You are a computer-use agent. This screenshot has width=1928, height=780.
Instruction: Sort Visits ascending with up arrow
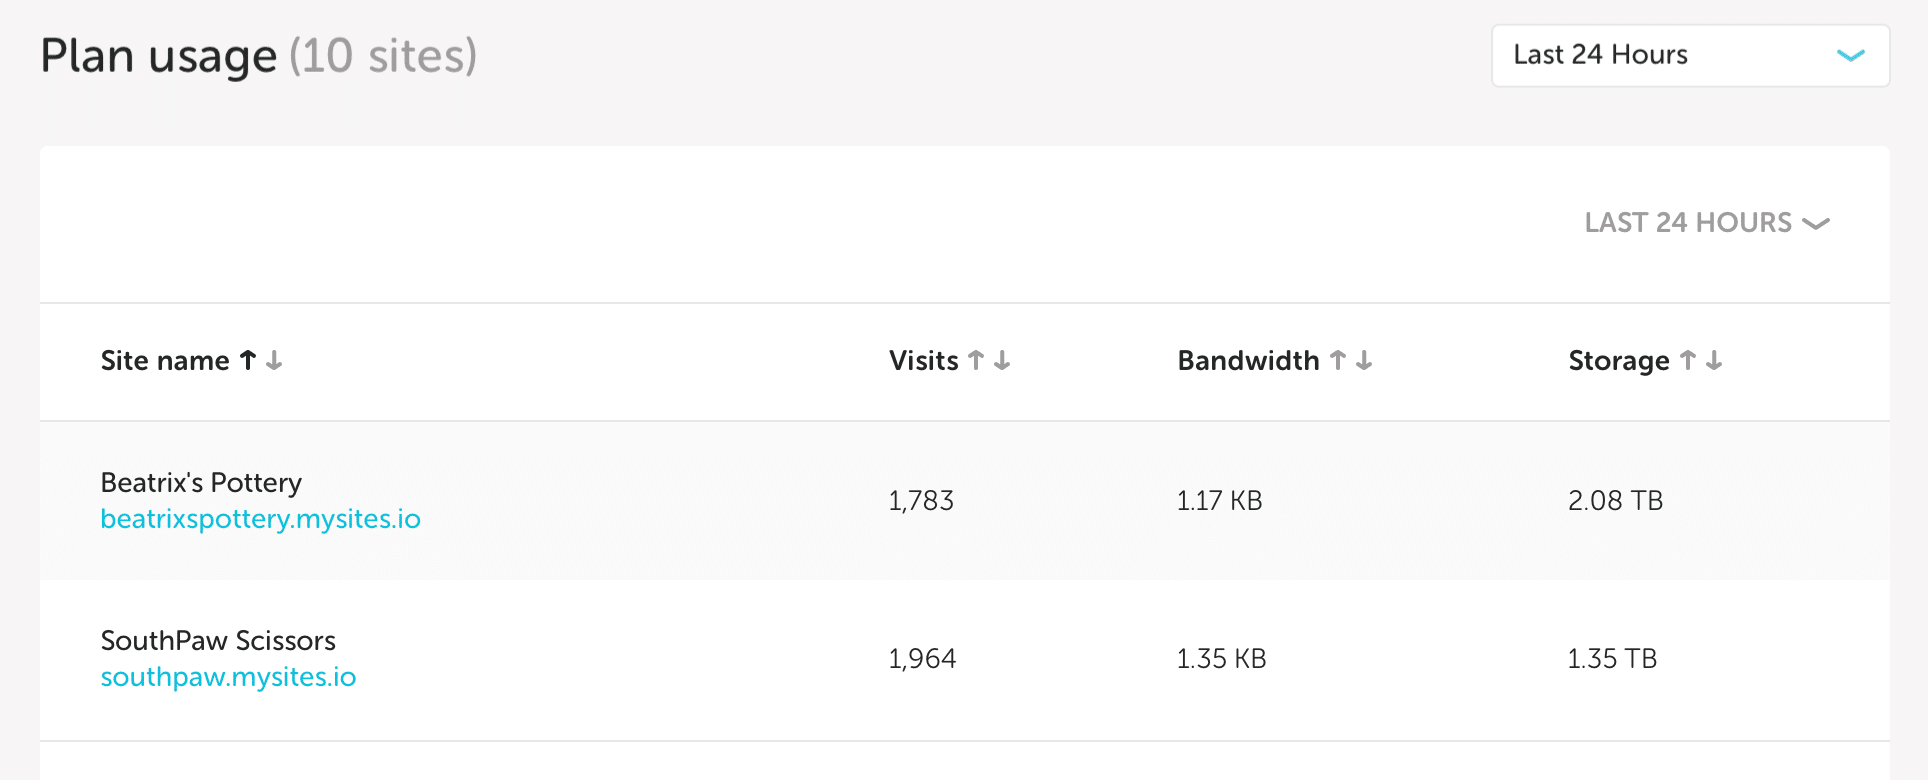(x=976, y=360)
